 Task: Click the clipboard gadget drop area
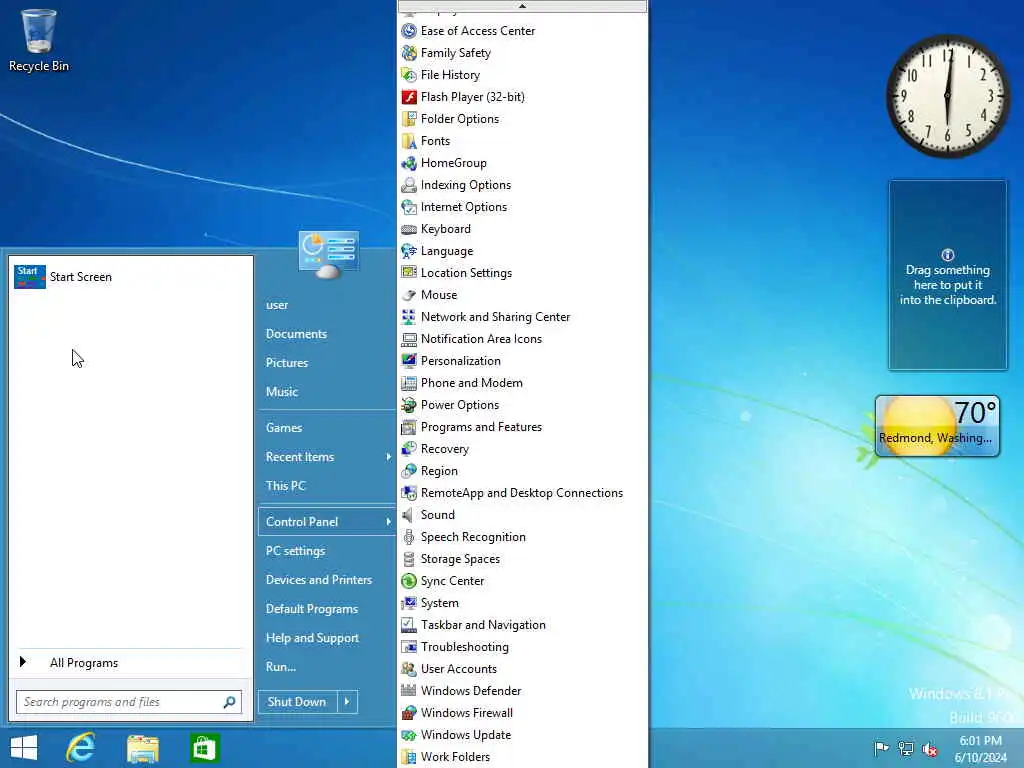point(948,275)
